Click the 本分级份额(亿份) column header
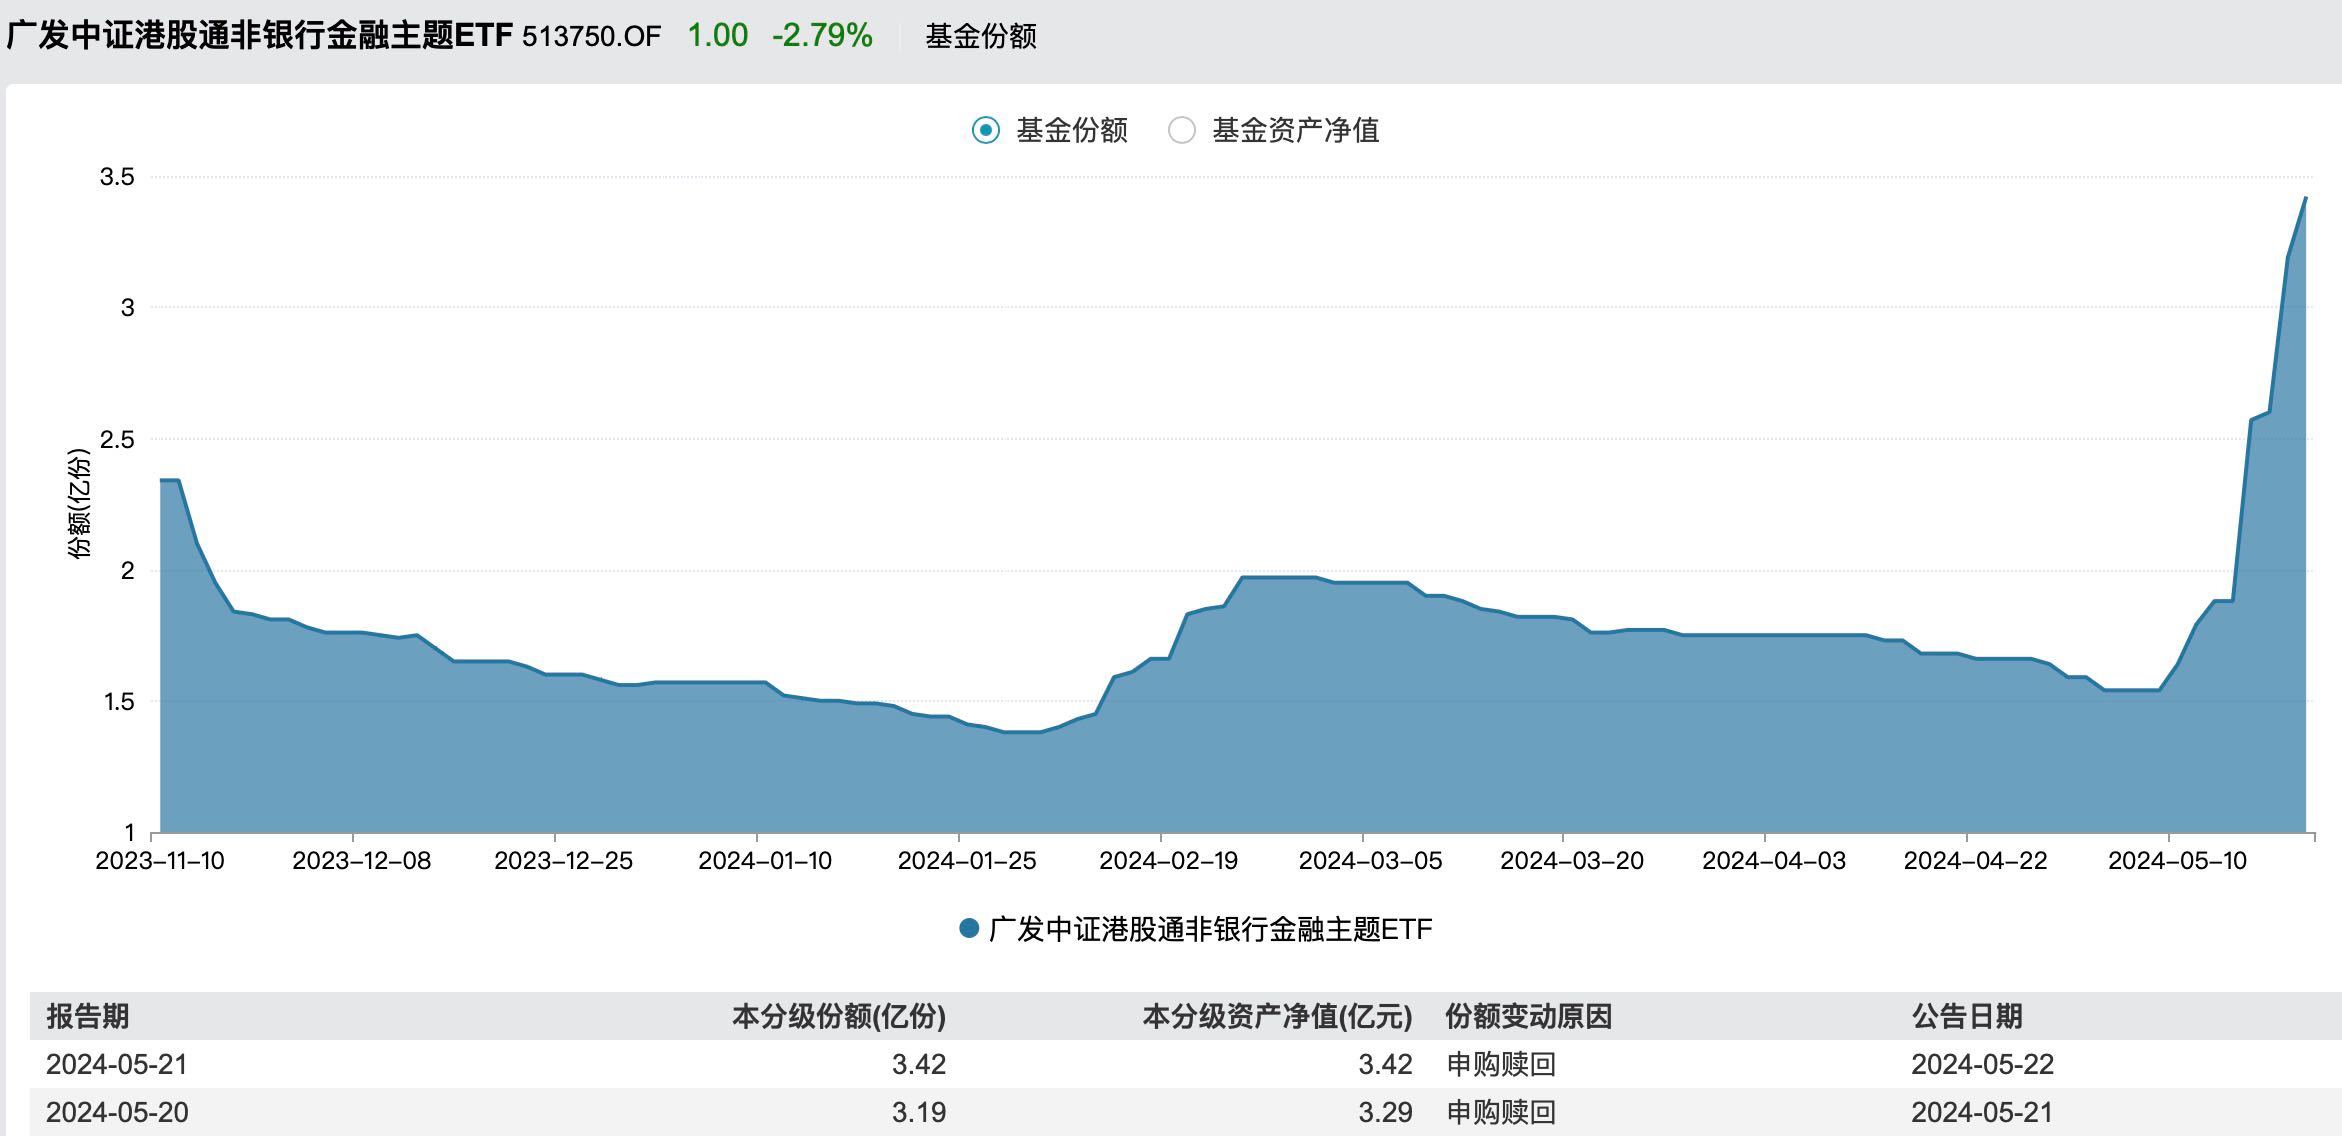The image size is (2342, 1136). click(839, 1016)
